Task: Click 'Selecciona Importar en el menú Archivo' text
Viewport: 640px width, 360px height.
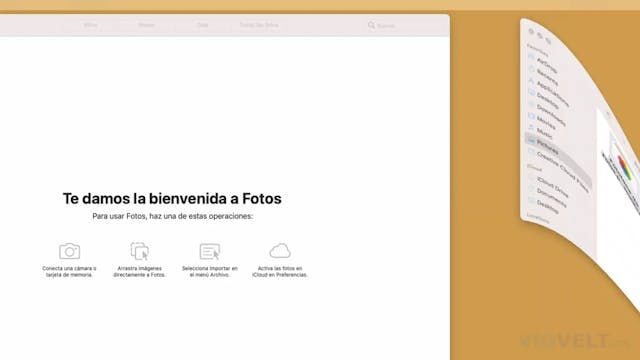Action: coord(210,271)
